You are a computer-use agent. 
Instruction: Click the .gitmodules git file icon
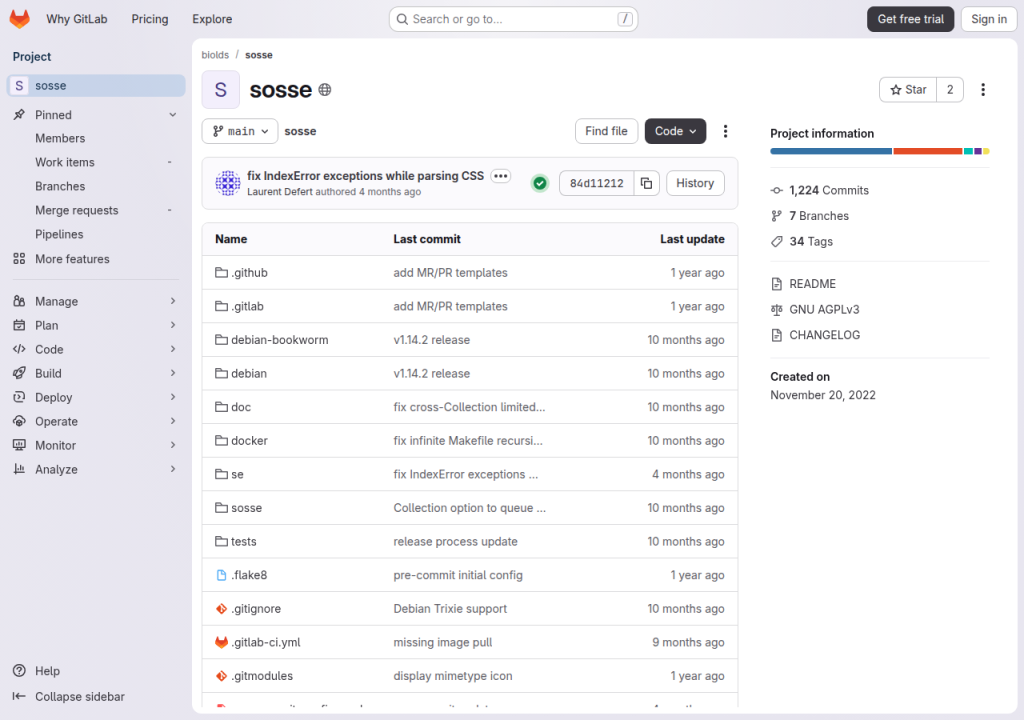coord(221,676)
